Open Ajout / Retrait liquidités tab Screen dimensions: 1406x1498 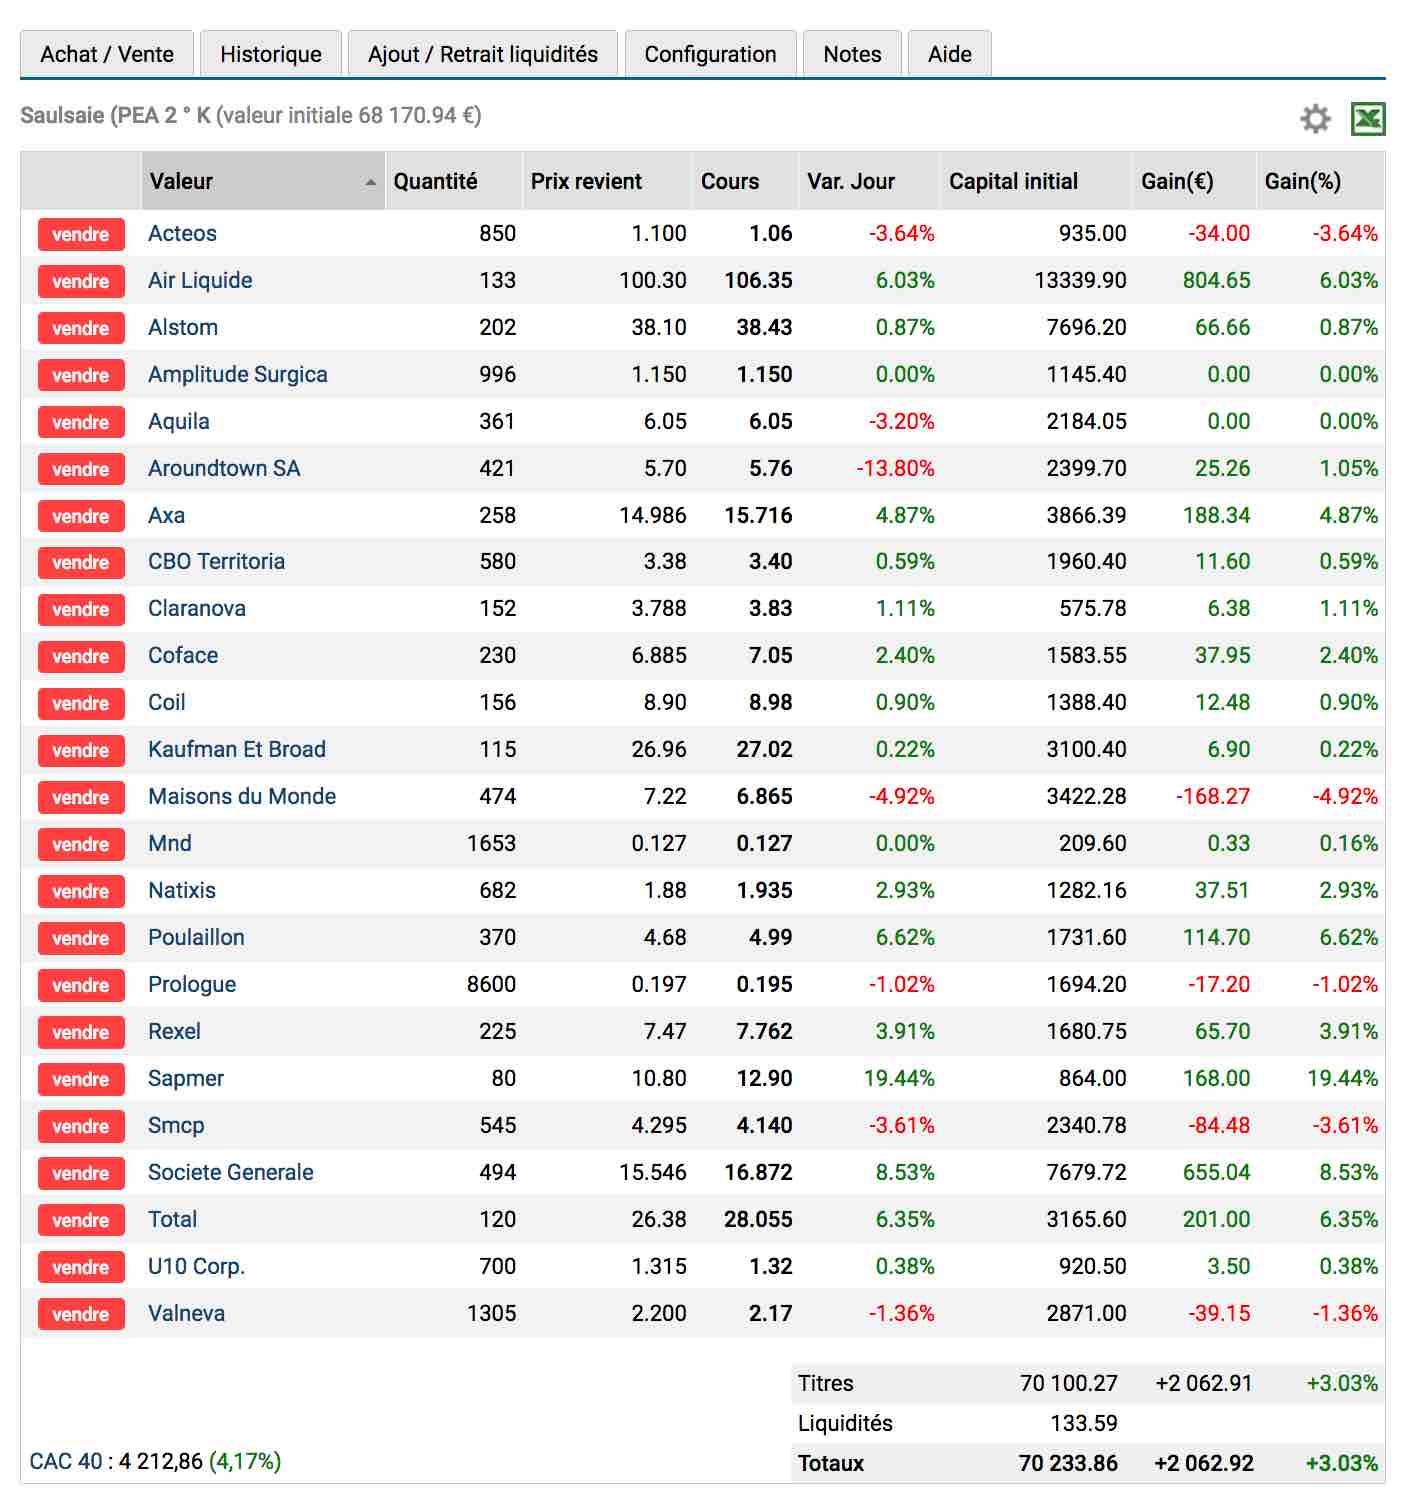[x=483, y=54]
